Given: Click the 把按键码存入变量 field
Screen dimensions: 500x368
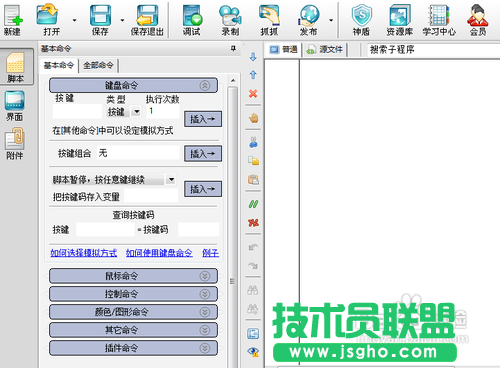Looking at the screenshot, I should click(151, 196).
